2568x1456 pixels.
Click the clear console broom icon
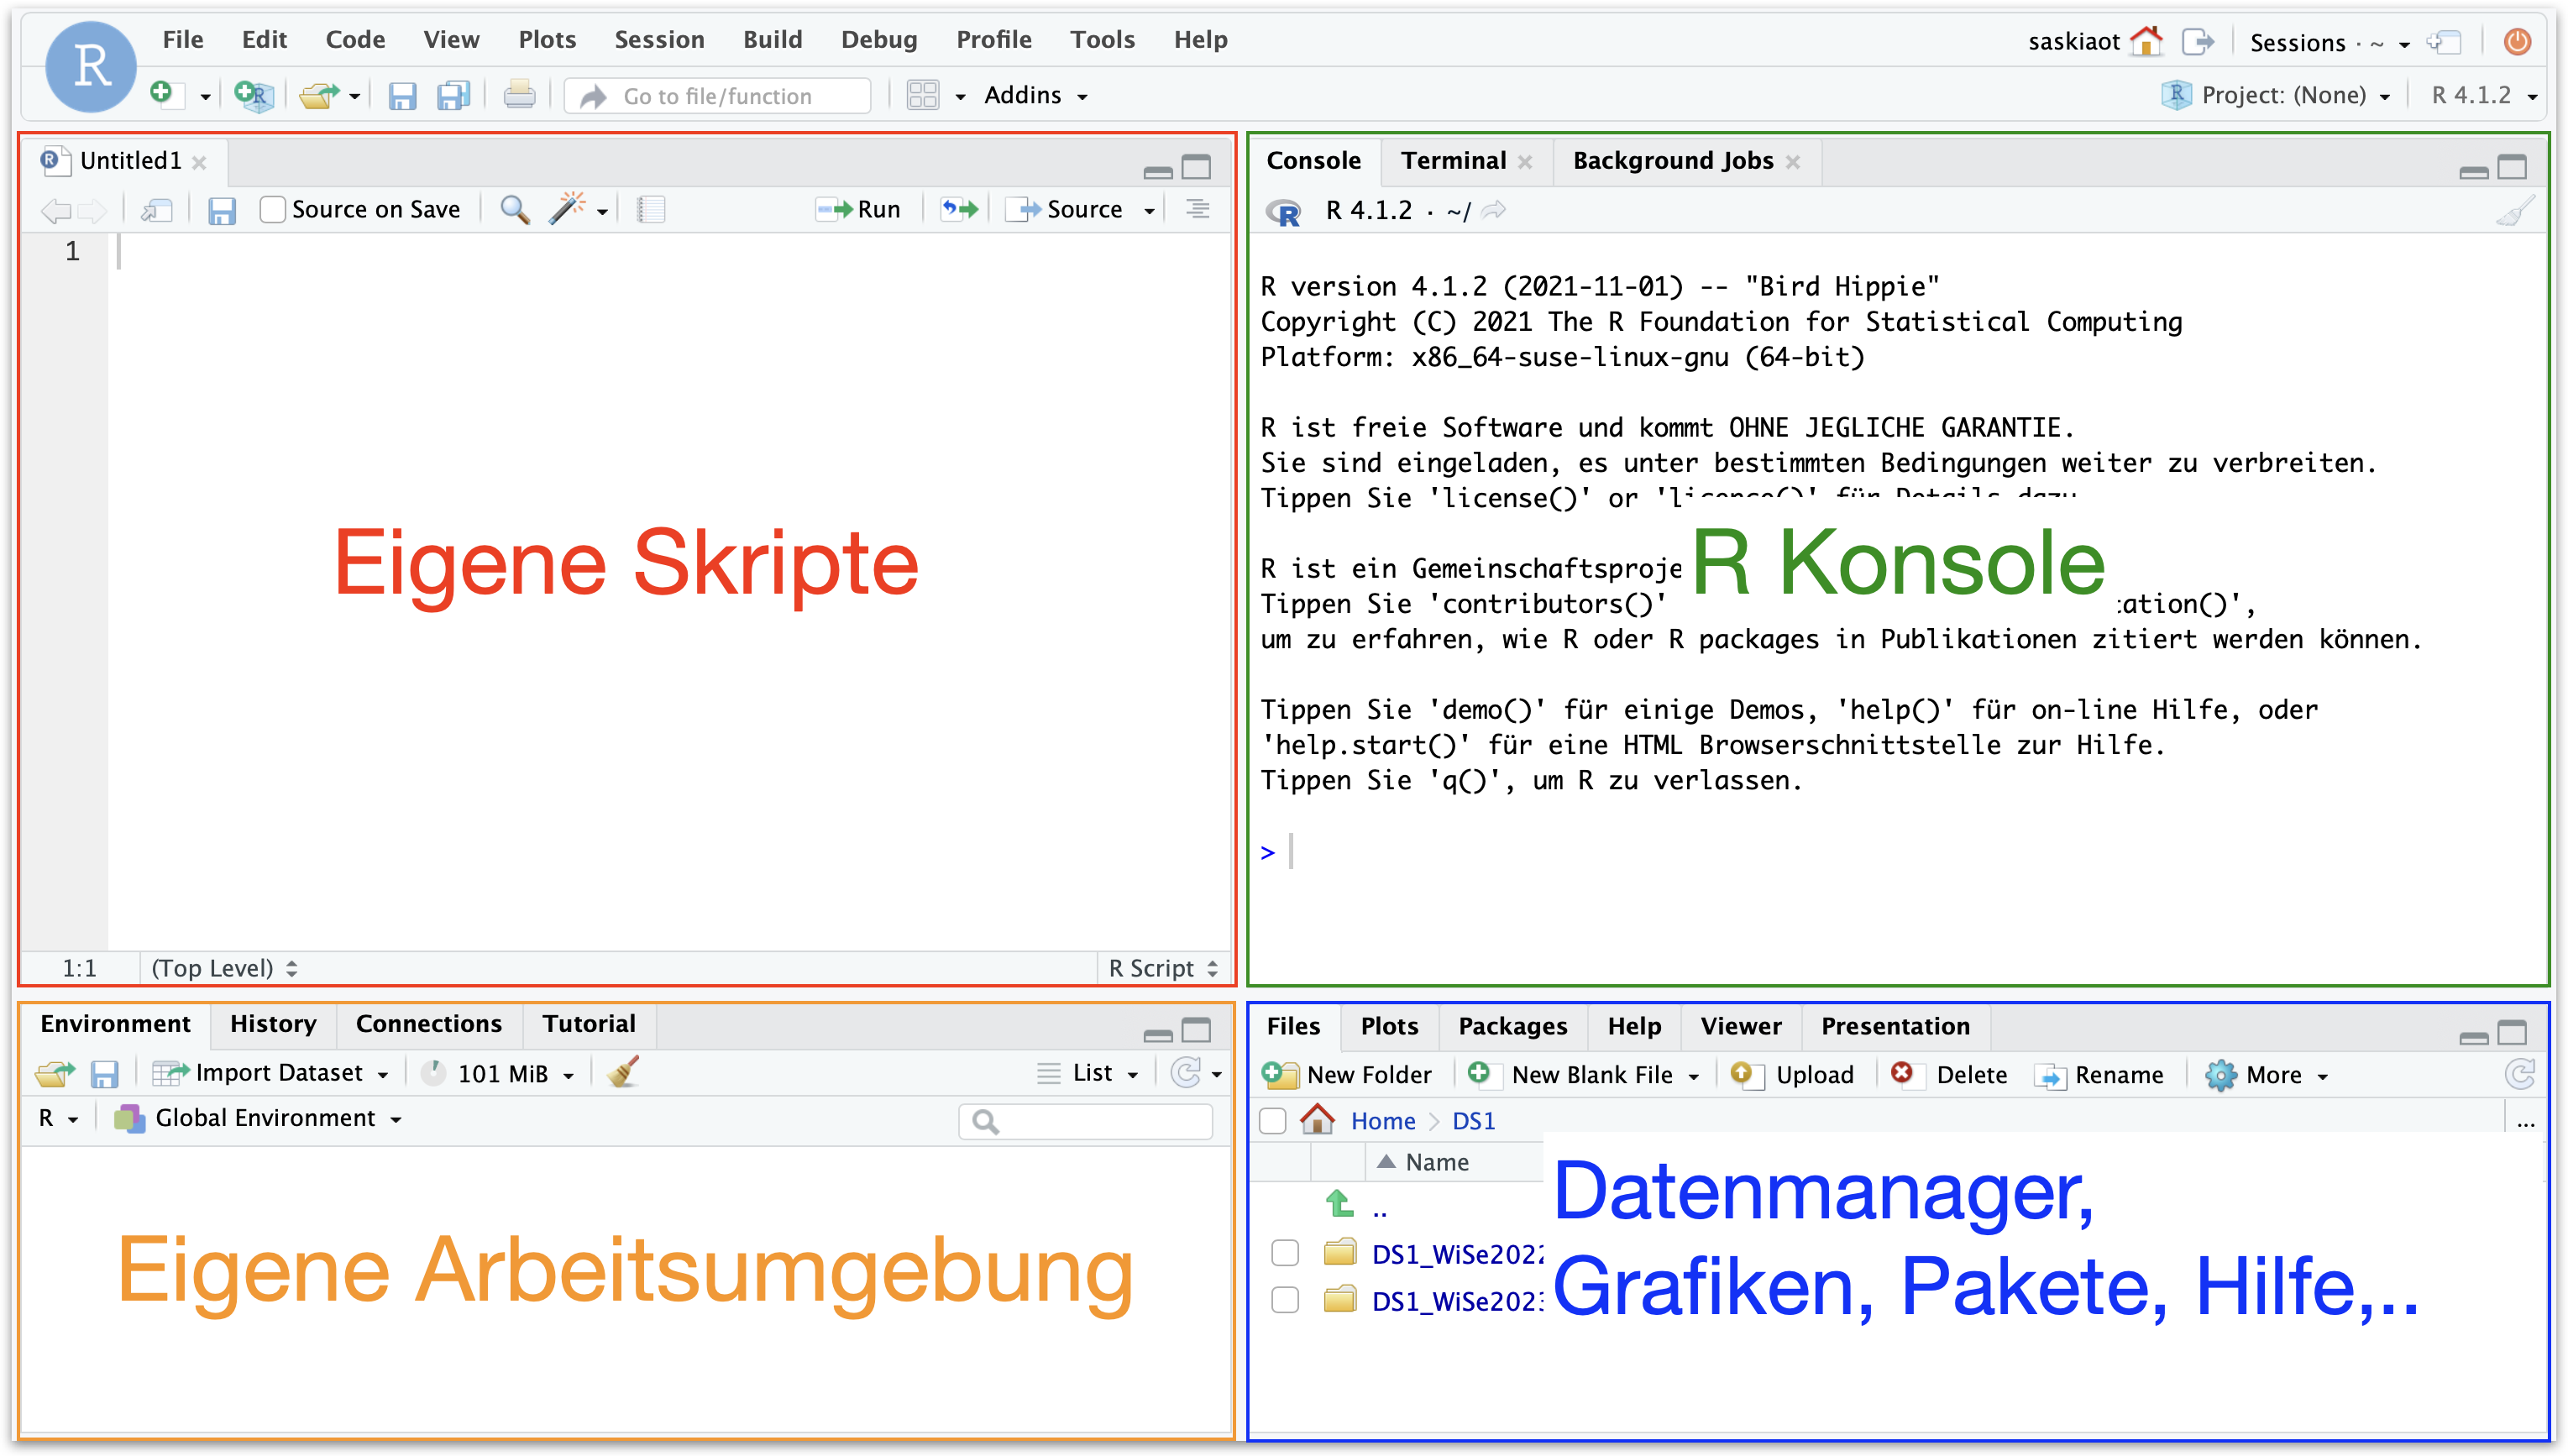2514,211
